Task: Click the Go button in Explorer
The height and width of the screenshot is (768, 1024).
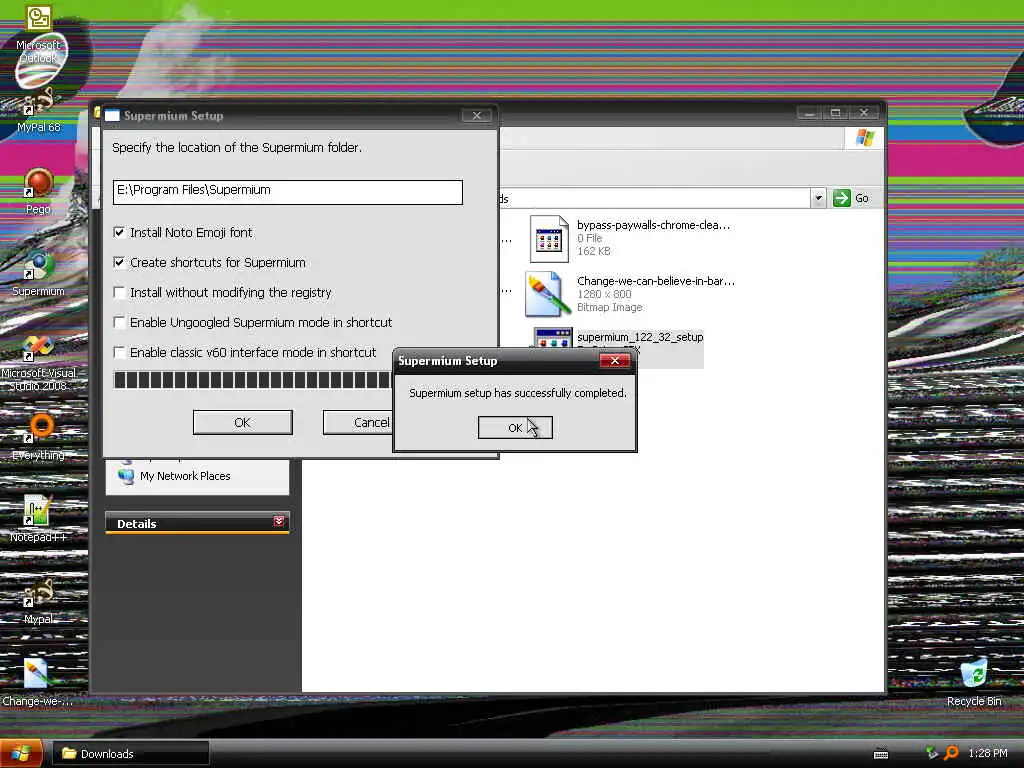Action: pos(852,198)
